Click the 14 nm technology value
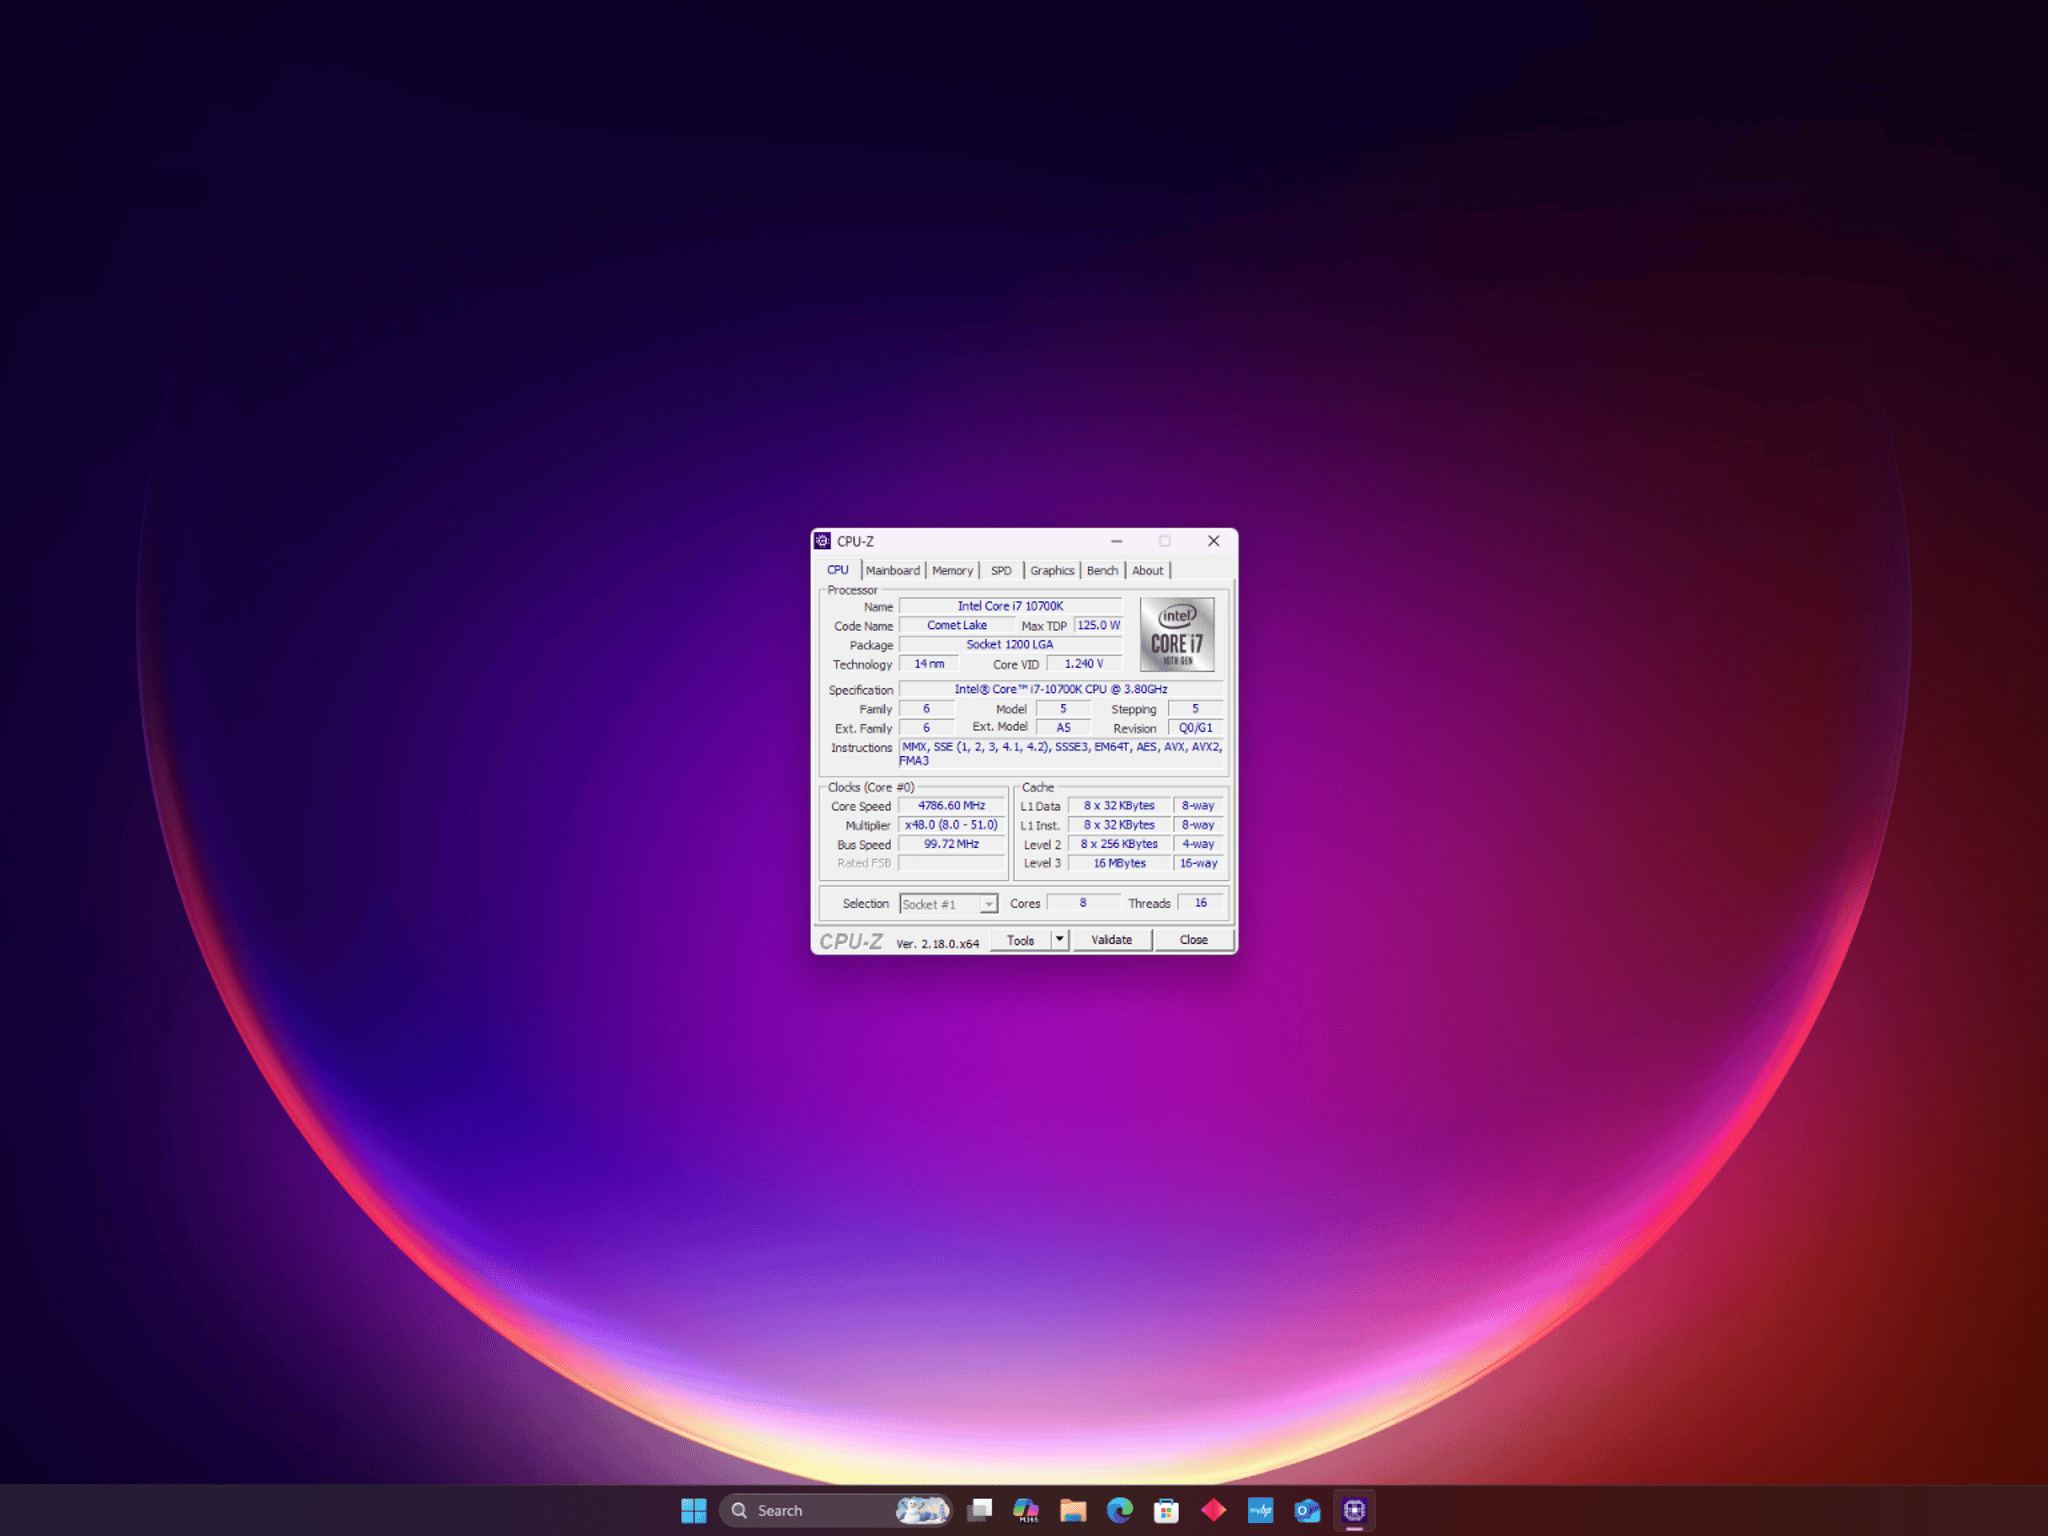Image resolution: width=2048 pixels, height=1536 pixels. (x=929, y=664)
